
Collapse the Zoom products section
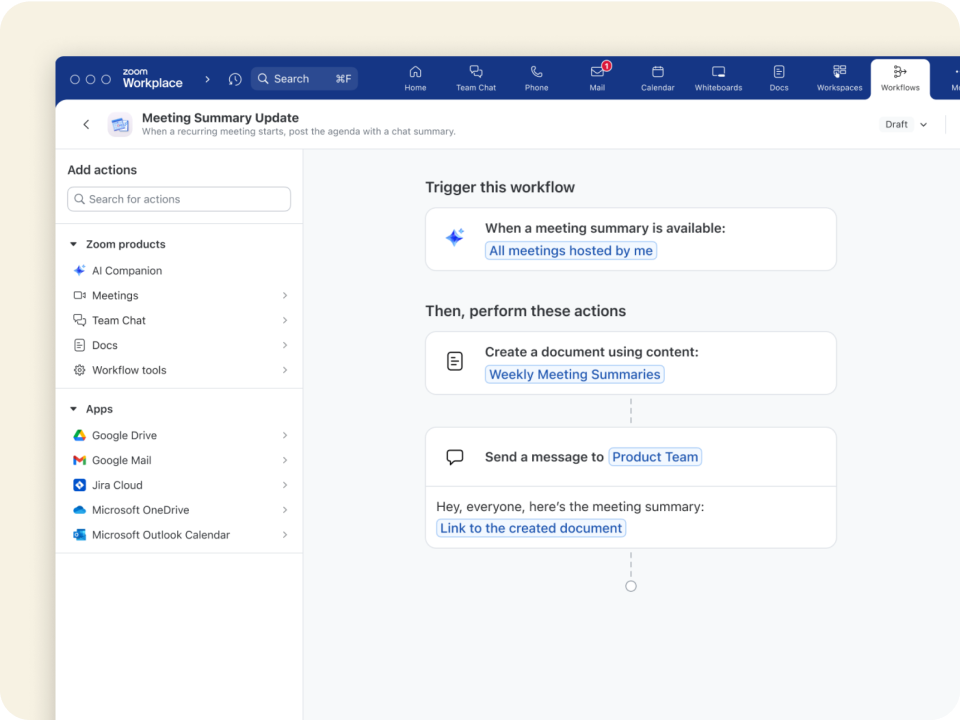coord(74,244)
